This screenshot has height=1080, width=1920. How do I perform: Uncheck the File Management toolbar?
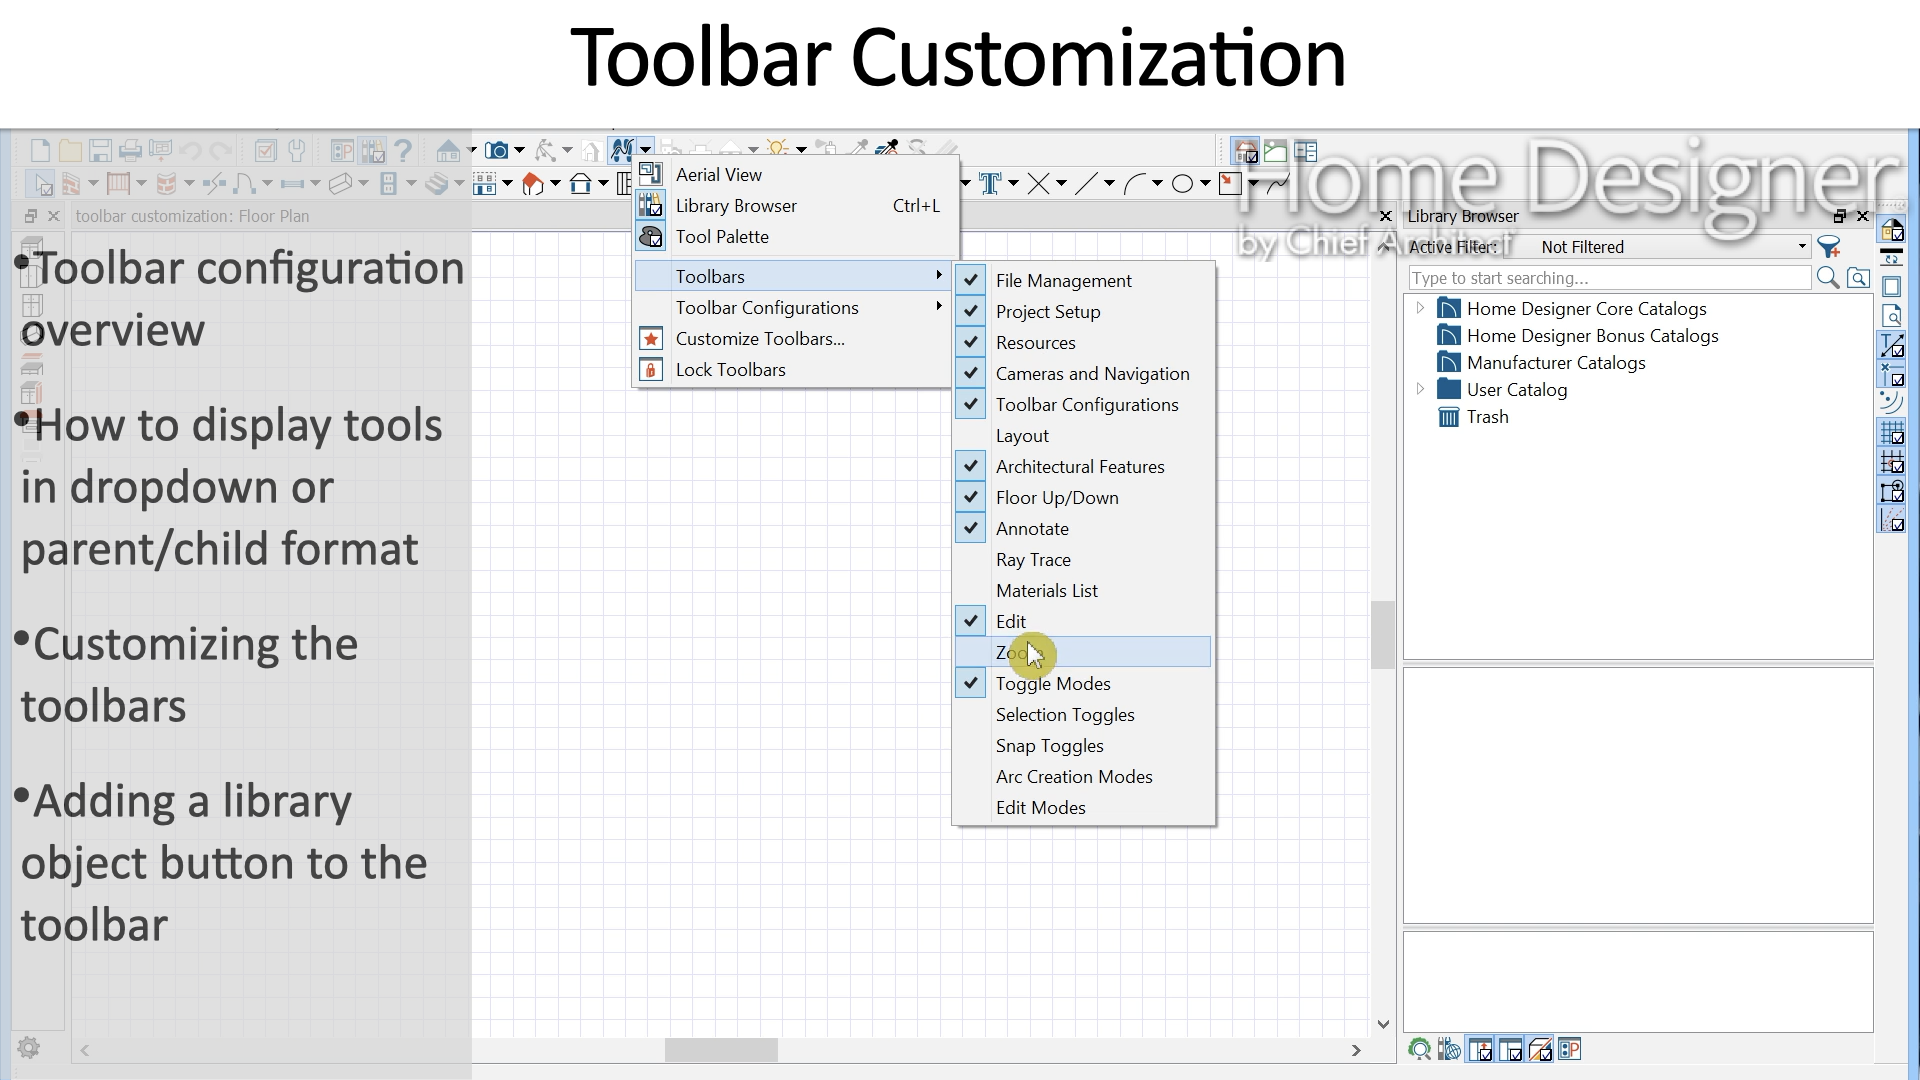click(1063, 281)
